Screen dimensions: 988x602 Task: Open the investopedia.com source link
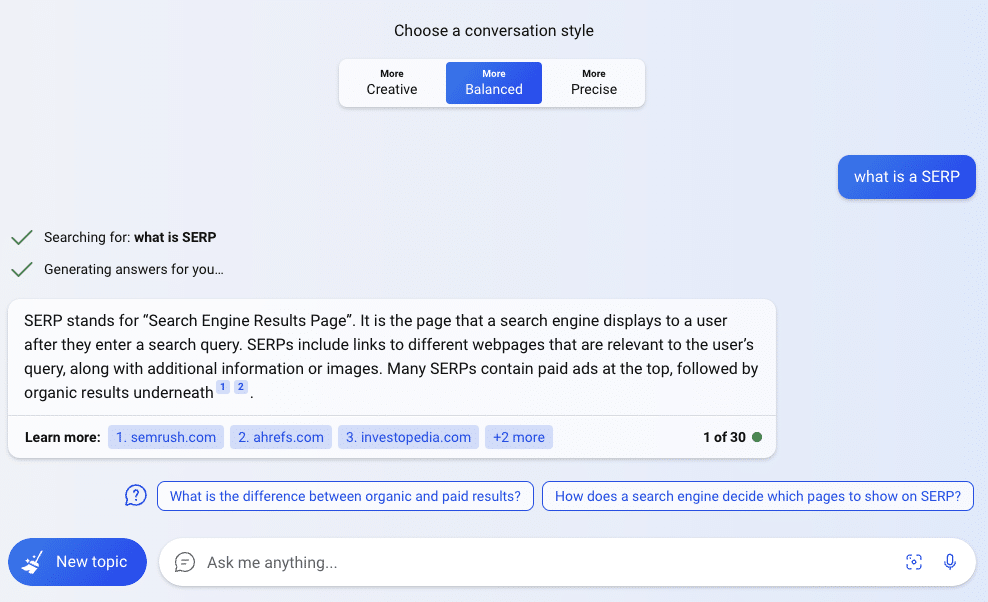[x=408, y=437]
